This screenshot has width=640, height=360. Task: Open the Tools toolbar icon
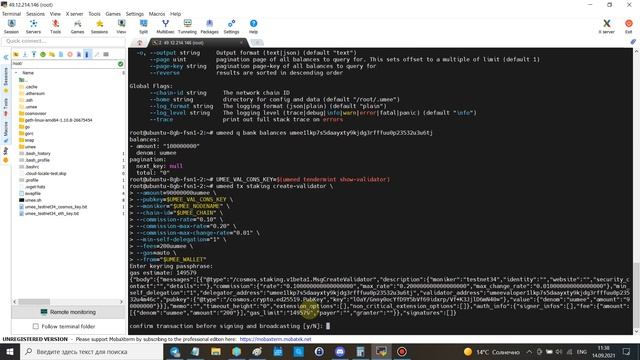(55, 27)
